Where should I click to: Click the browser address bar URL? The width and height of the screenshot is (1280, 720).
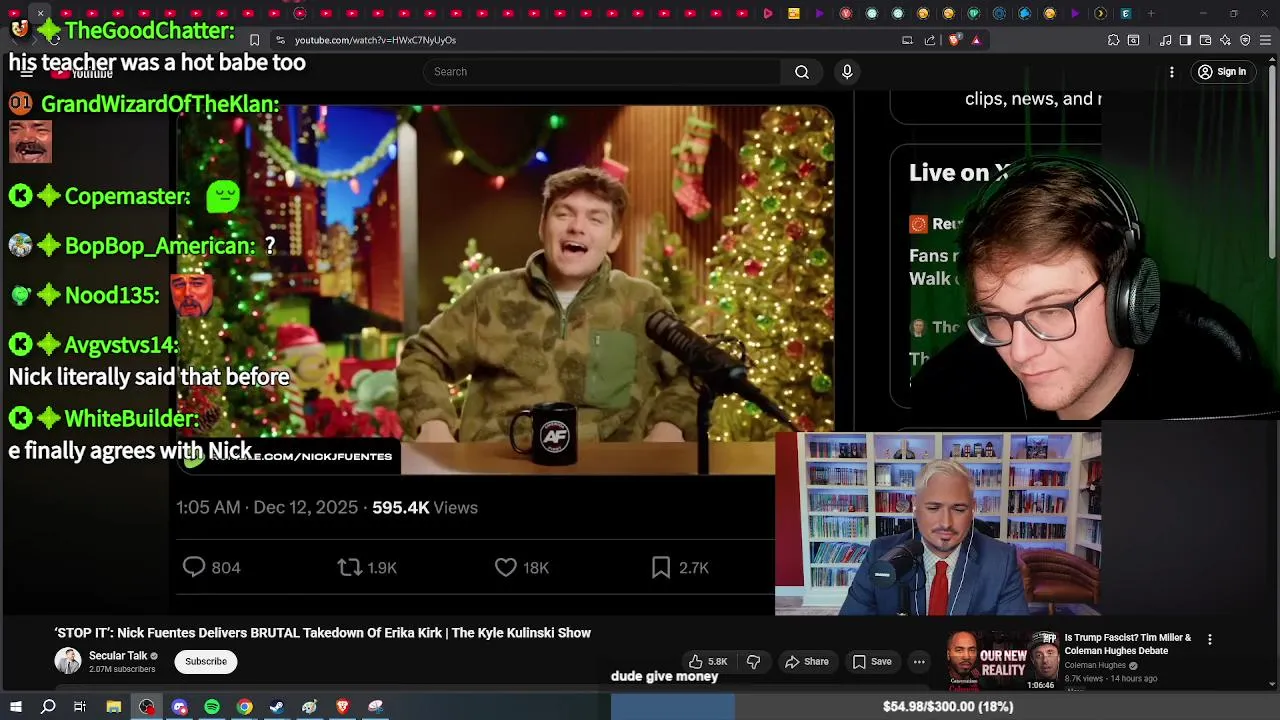[x=375, y=40]
